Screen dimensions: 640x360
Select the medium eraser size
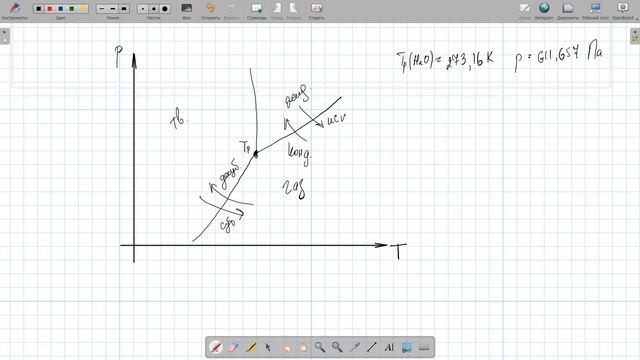pos(154,9)
